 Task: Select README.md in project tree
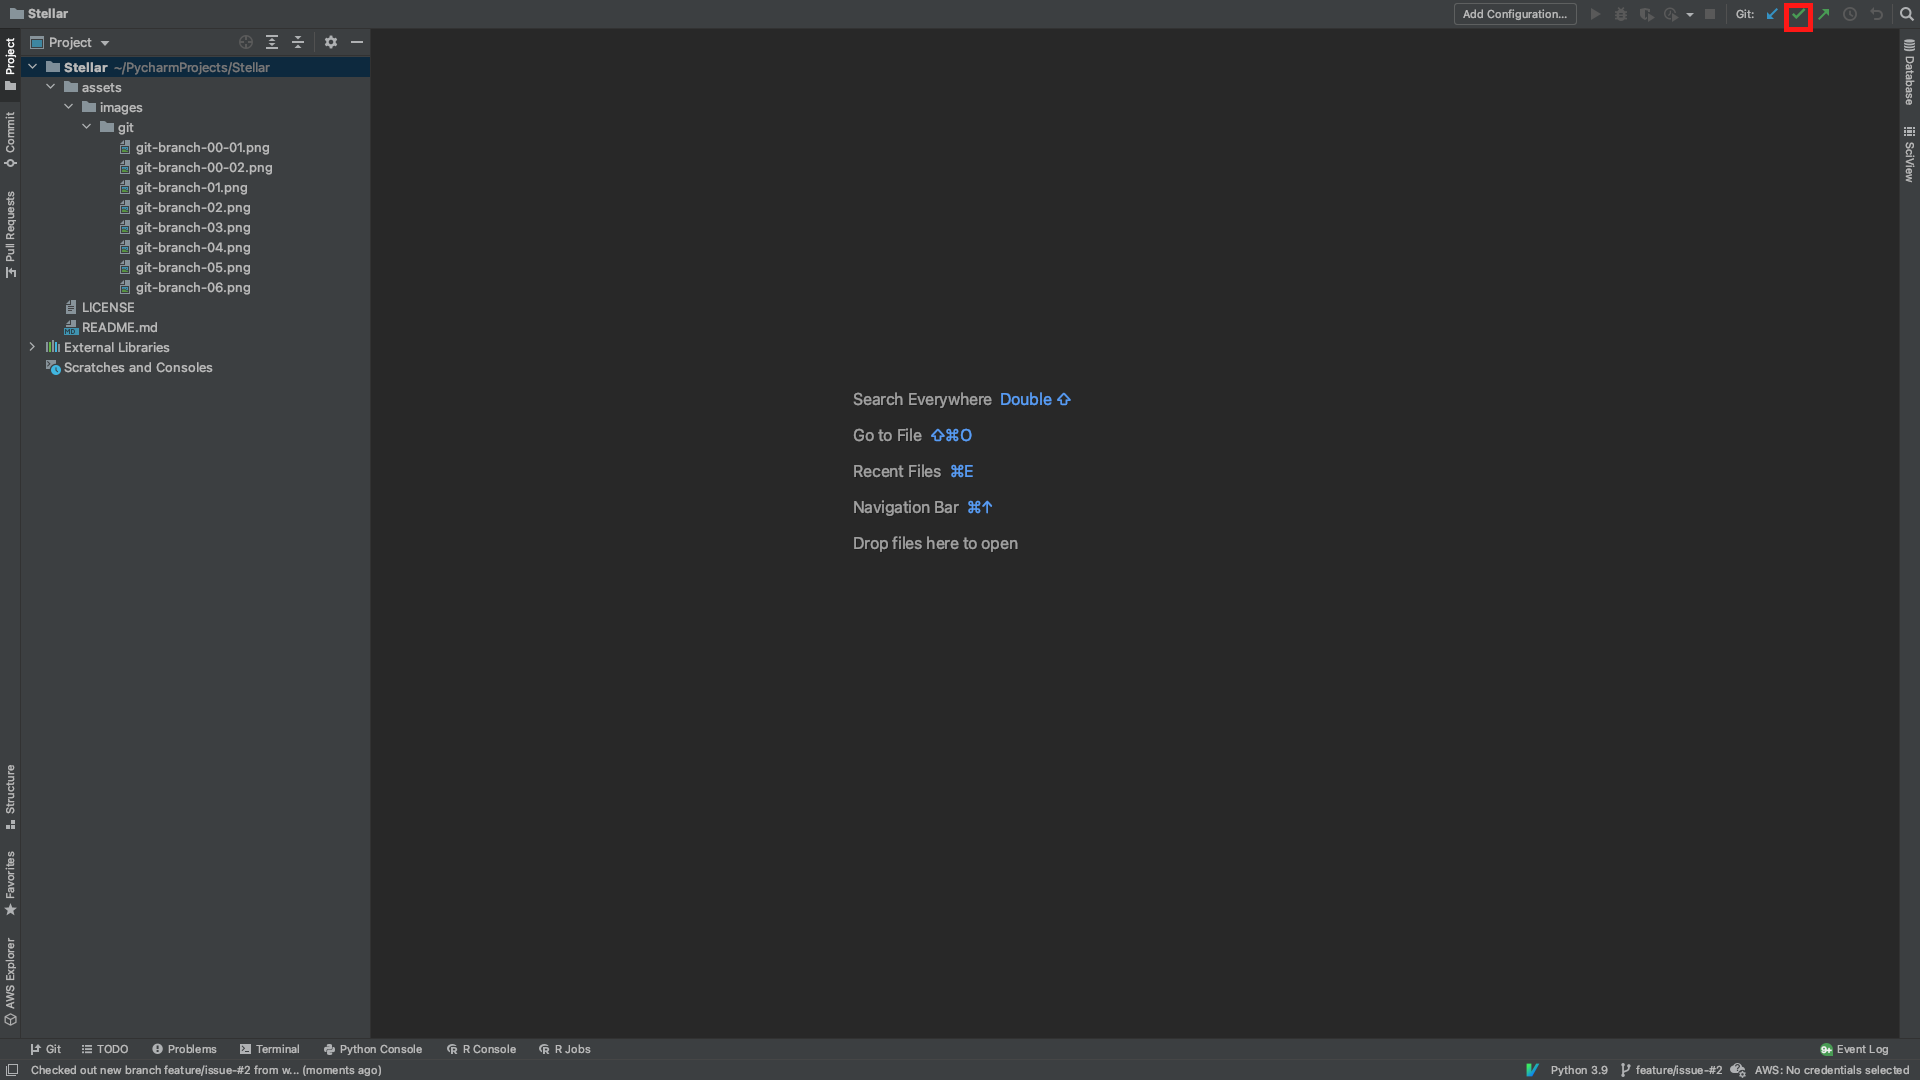tap(119, 327)
